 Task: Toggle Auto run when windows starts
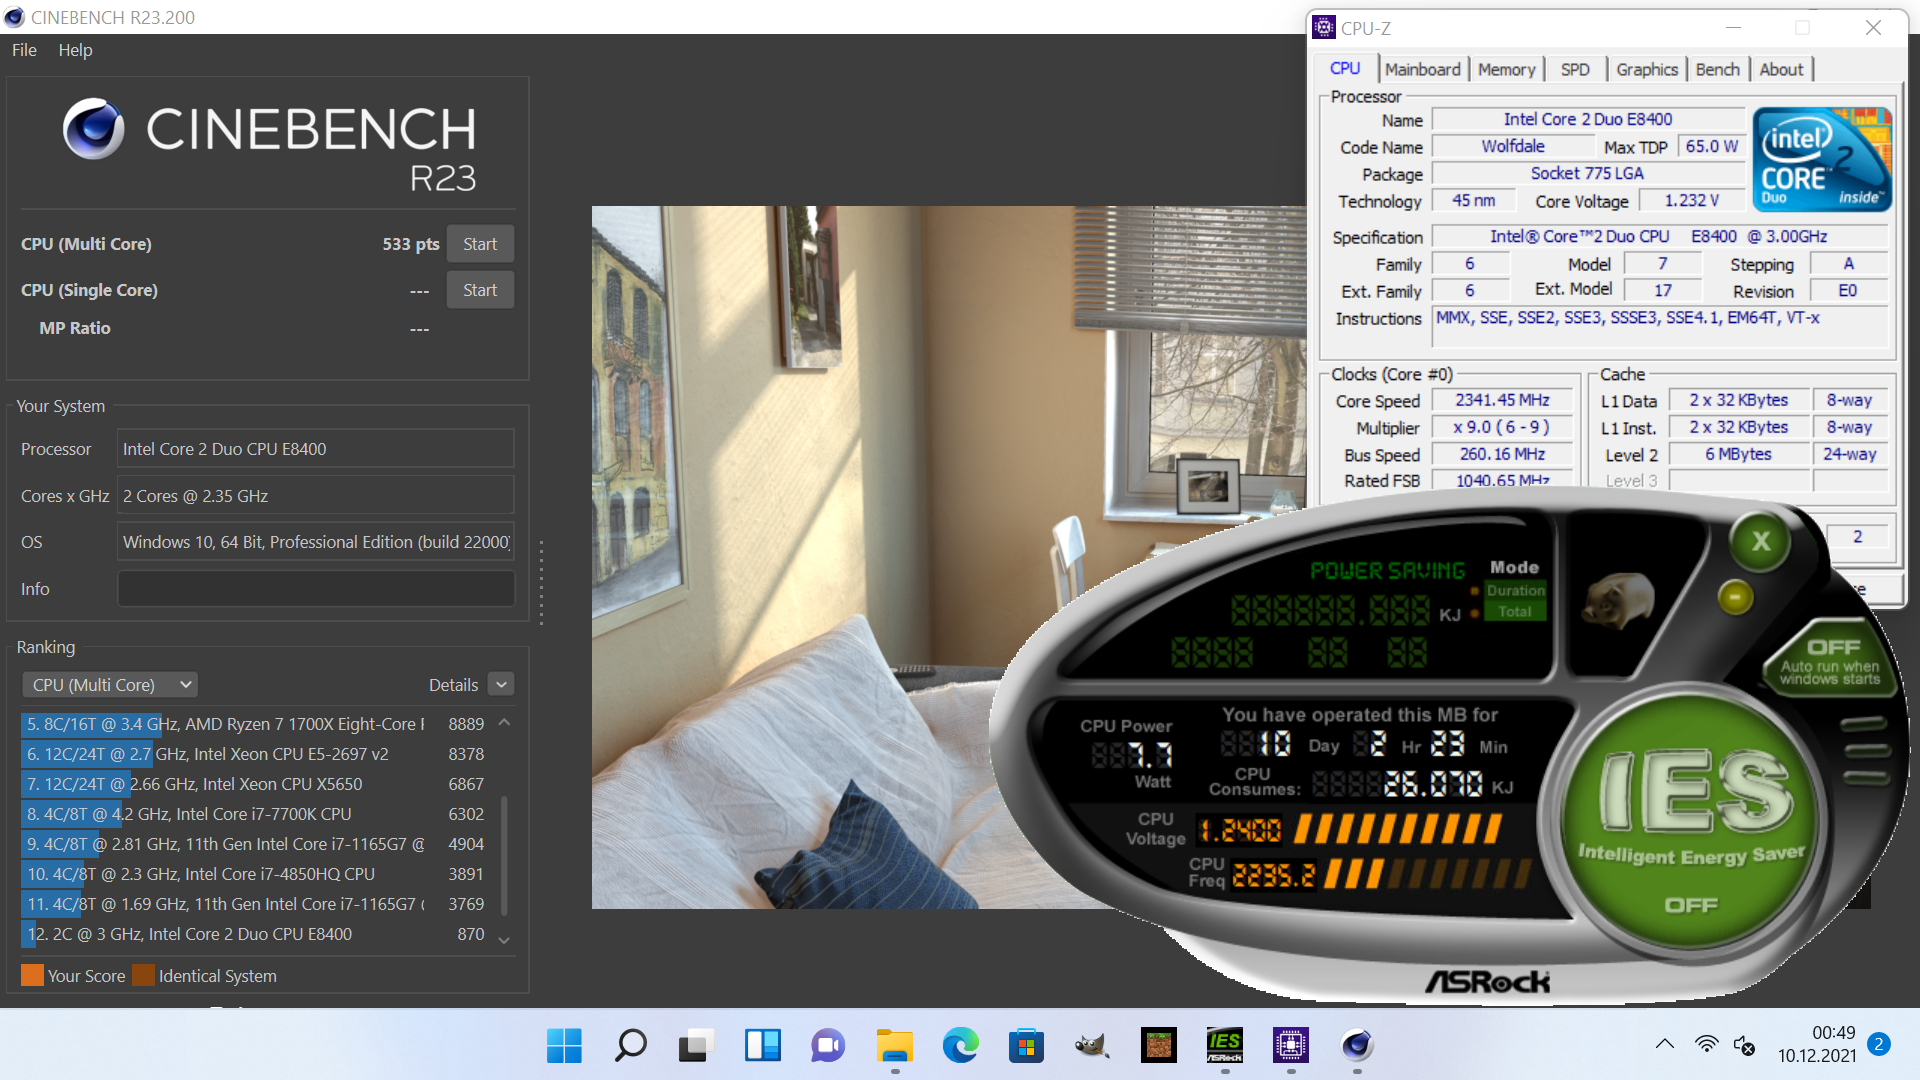(x=1831, y=661)
